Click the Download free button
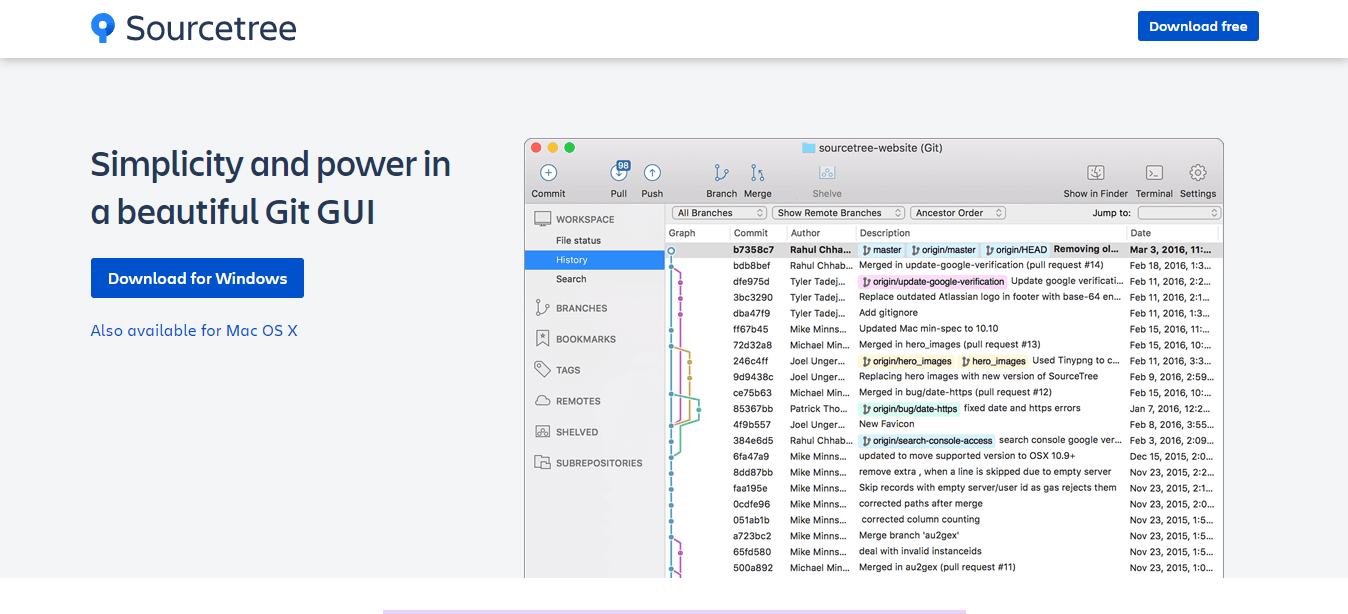Screen dimensions: 1348x614 coord(1198,26)
